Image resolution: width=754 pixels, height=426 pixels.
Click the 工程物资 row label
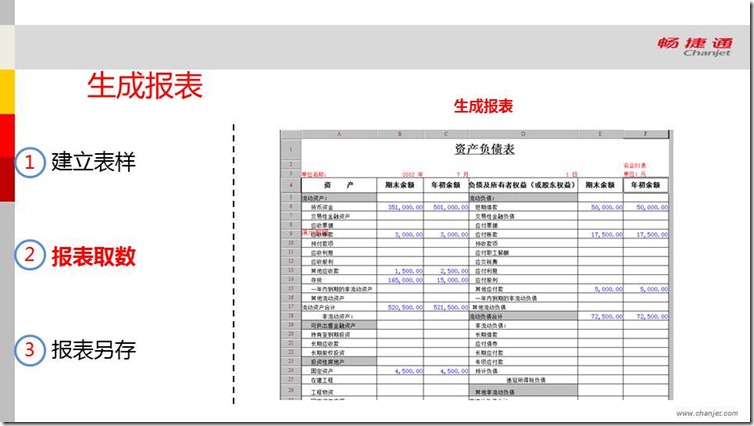[x=321, y=392]
